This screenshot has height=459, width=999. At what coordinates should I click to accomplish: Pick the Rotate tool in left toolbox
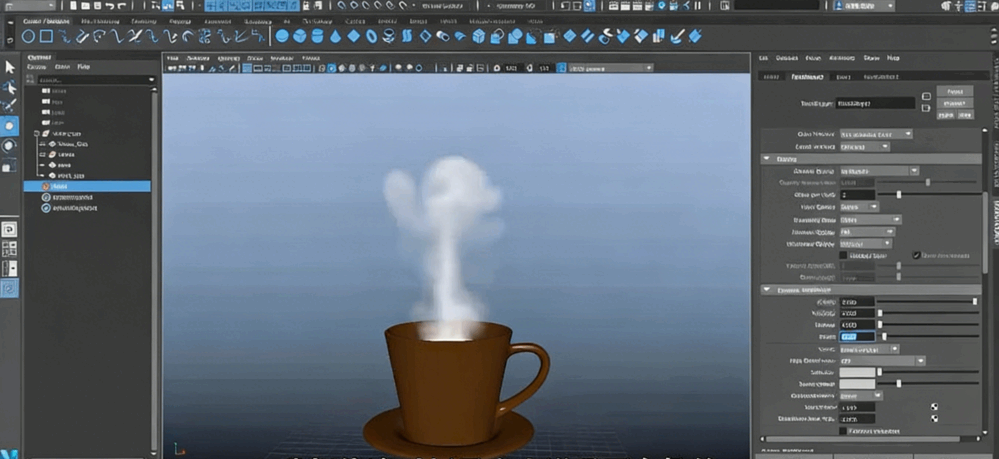click(10, 146)
